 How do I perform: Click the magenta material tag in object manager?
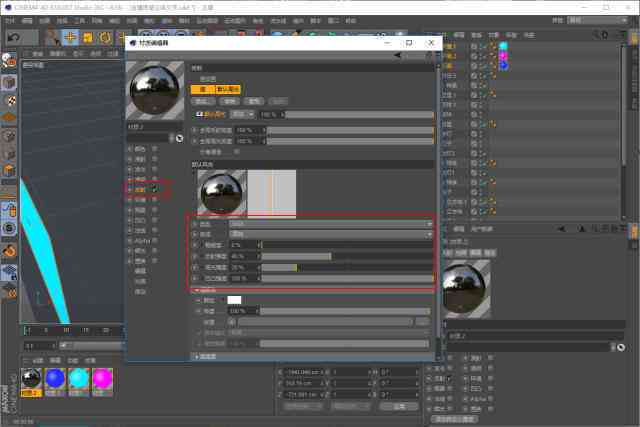pyautogui.click(x=503, y=56)
